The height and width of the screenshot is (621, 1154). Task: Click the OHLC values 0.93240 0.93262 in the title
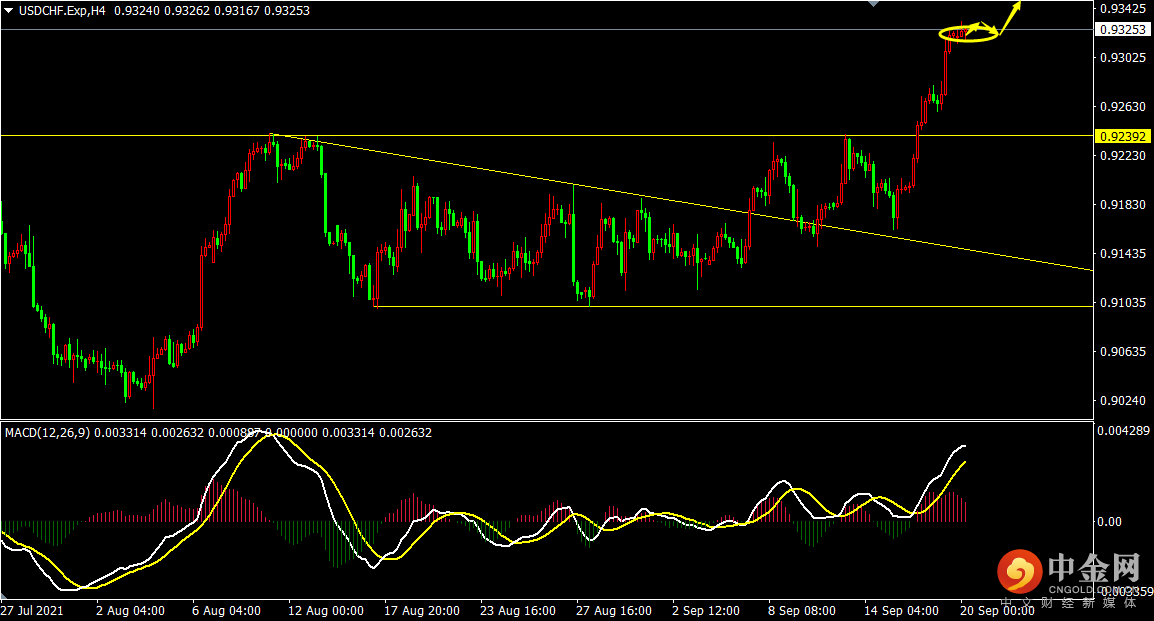coord(161,11)
